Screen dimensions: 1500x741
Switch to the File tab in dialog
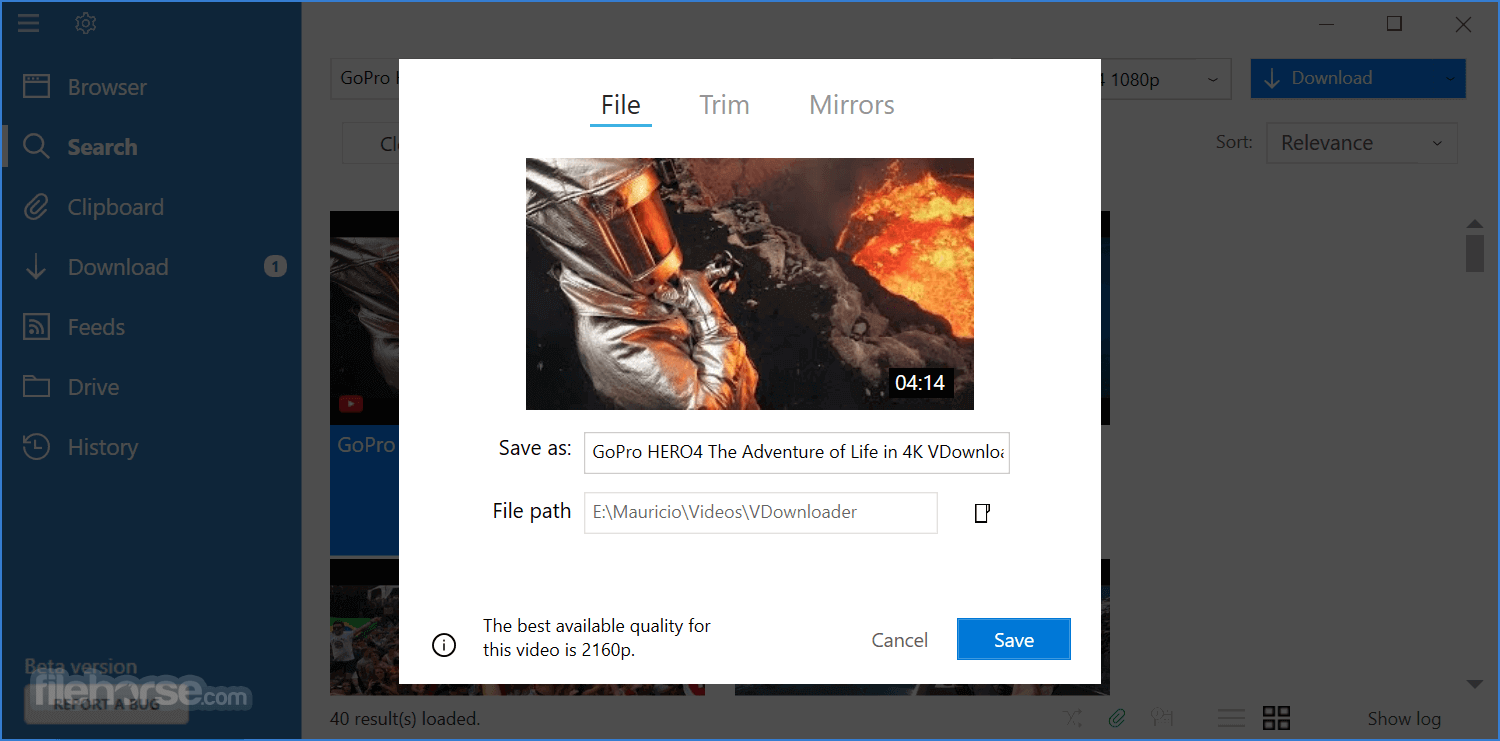[621, 105]
